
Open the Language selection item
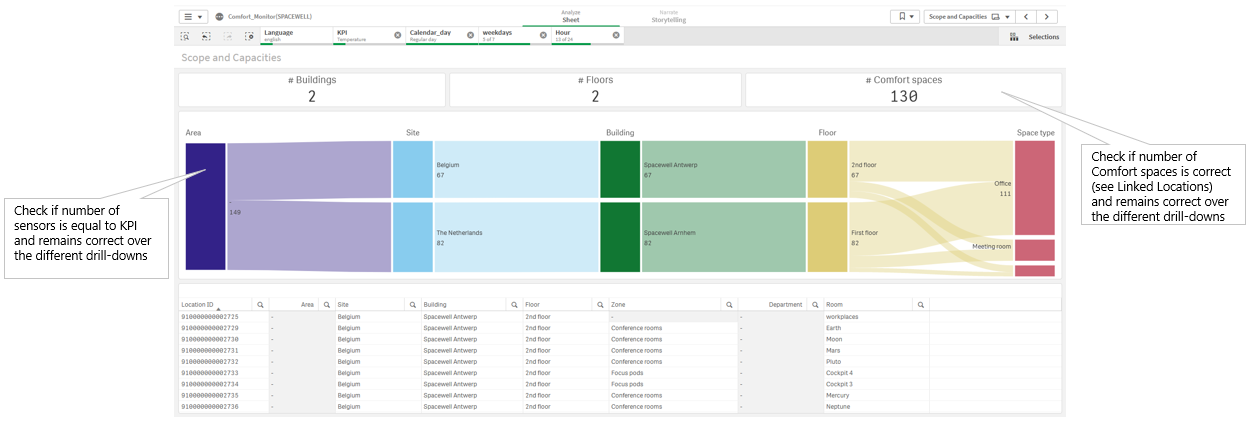[296, 36]
